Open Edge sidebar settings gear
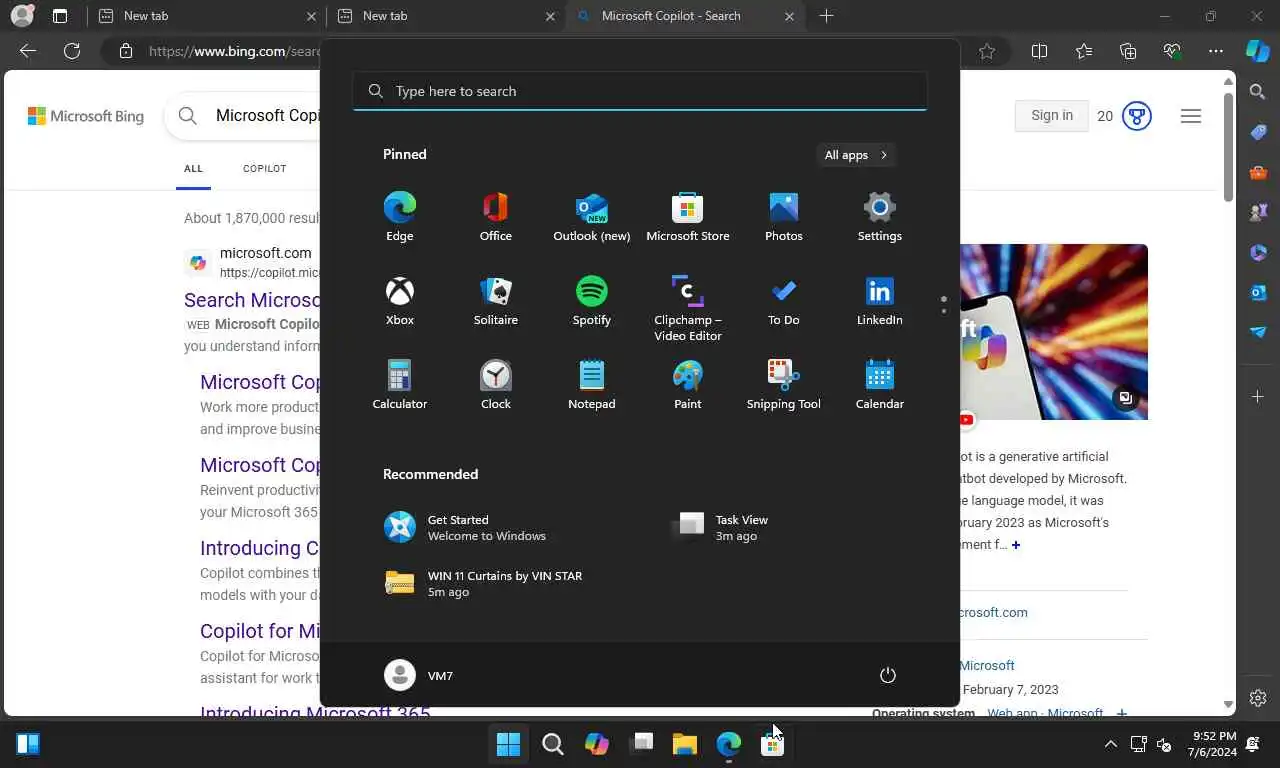This screenshot has height=768, width=1280. click(x=1258, y=698)
